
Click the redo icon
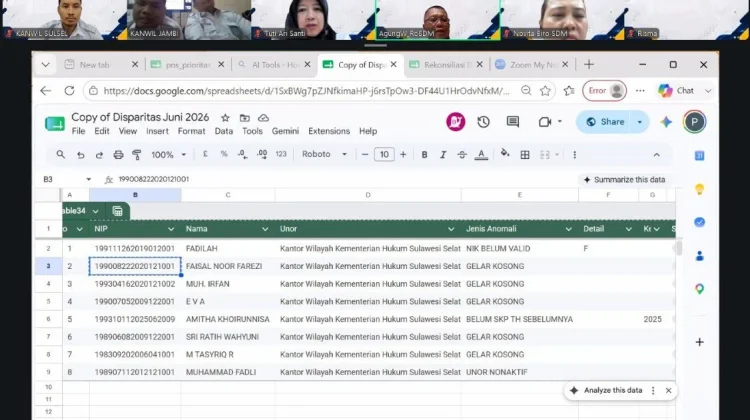tap(99, 155)
